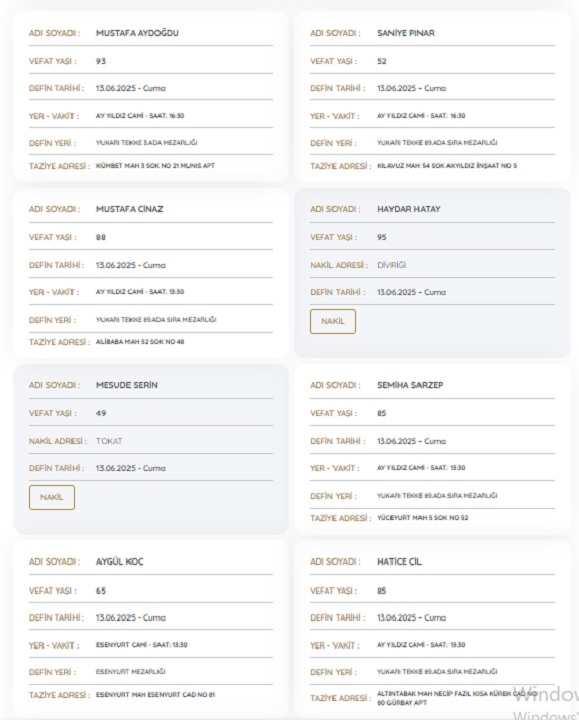Click Yüceyurt Mah condolence address text

point(422,518)
